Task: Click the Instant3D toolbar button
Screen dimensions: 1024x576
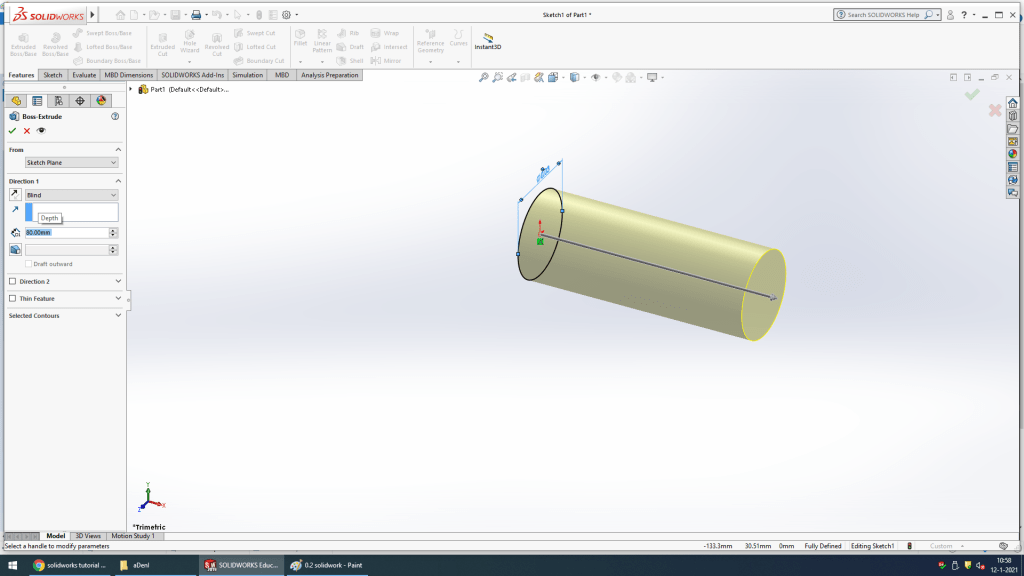Action: pyautogui.click(x=487, y=43)
